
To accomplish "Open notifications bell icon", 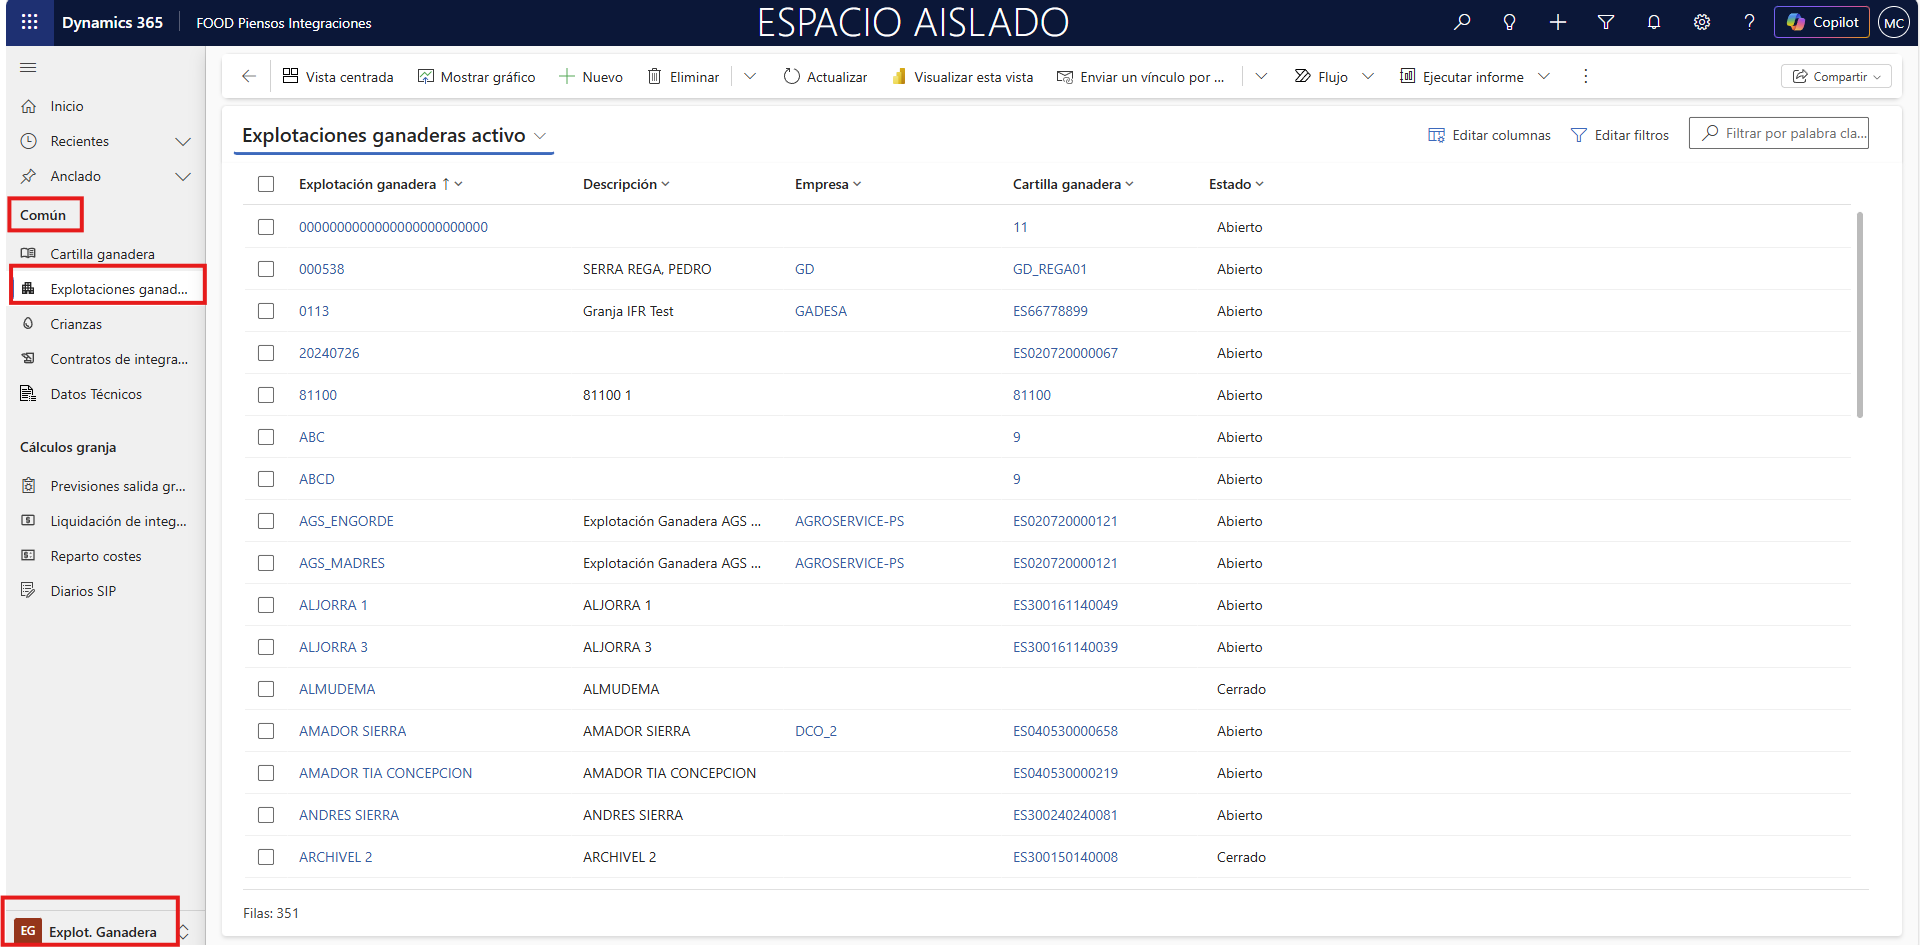I will click(x=1653, y=22).
